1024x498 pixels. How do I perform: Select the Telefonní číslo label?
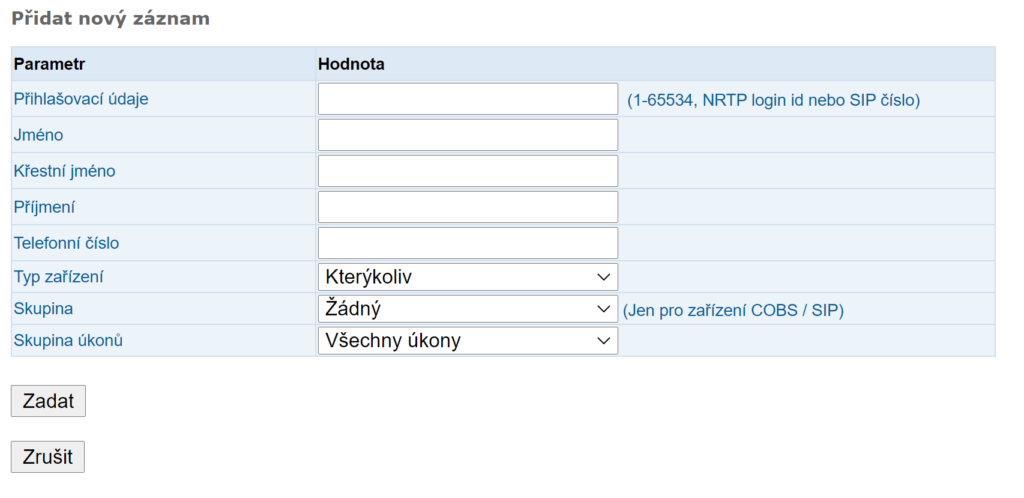(x=67, y=243)
